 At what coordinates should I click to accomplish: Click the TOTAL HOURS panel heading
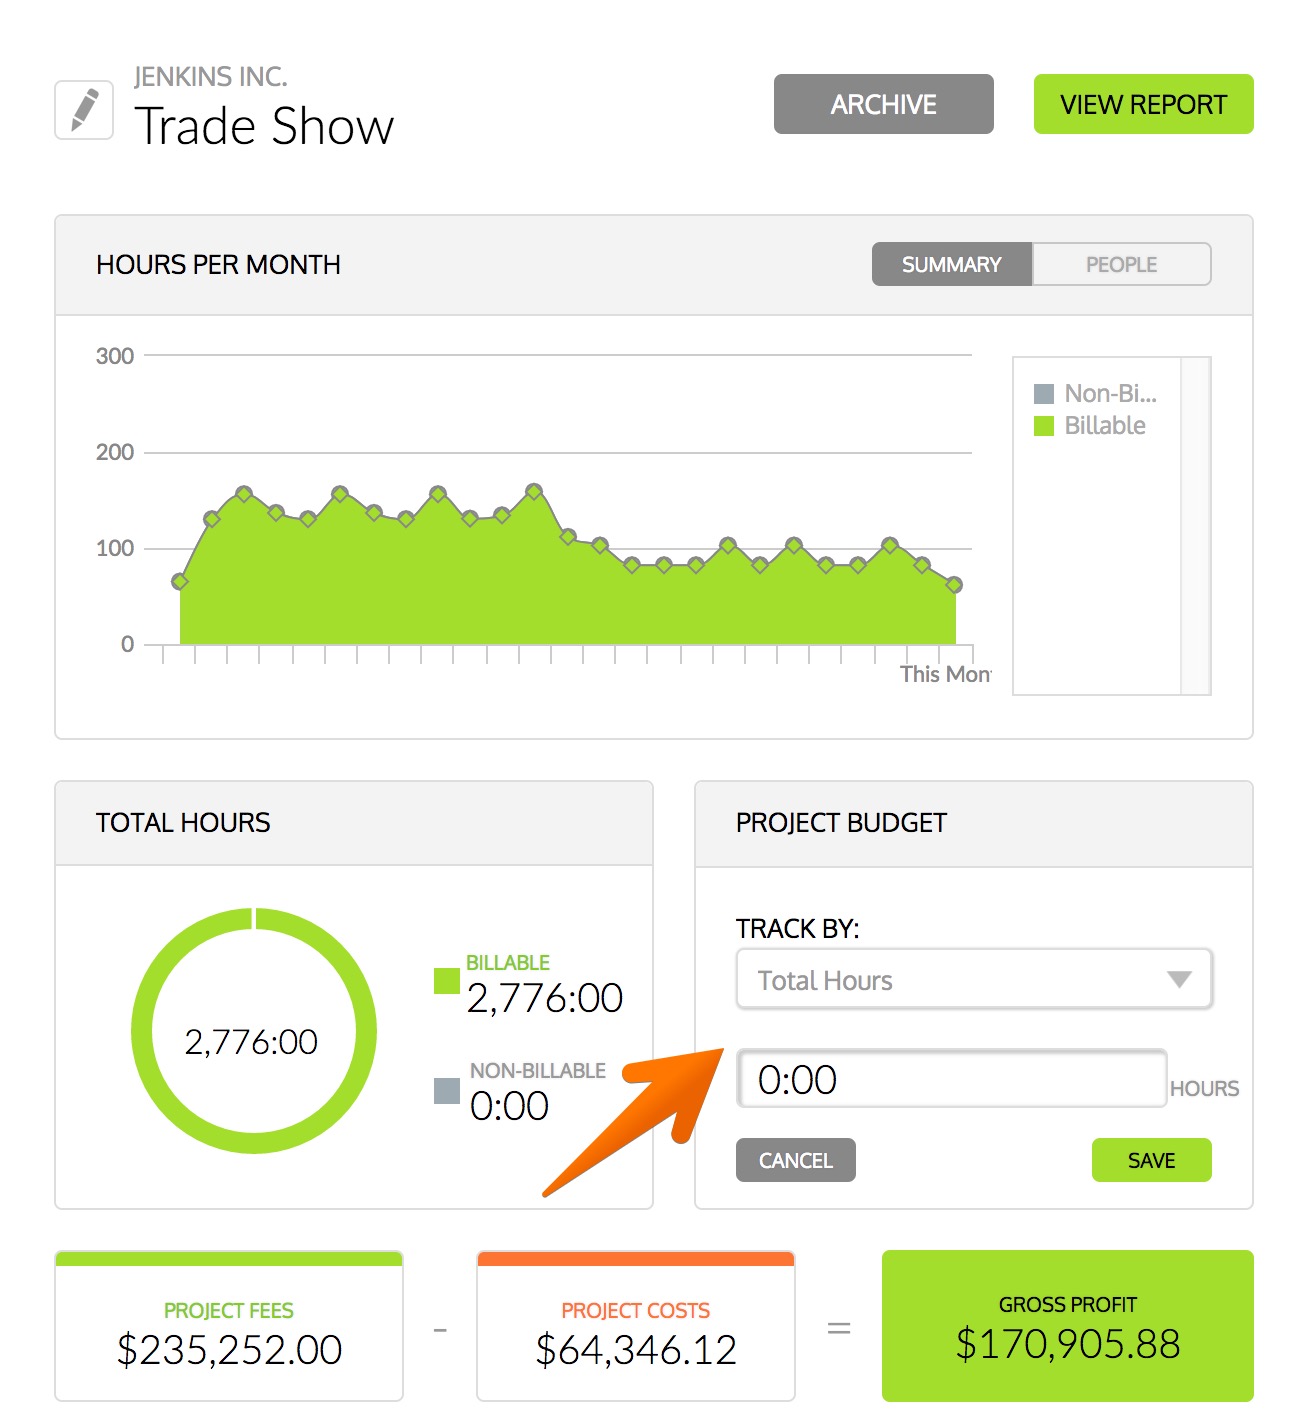coord(183,823)
